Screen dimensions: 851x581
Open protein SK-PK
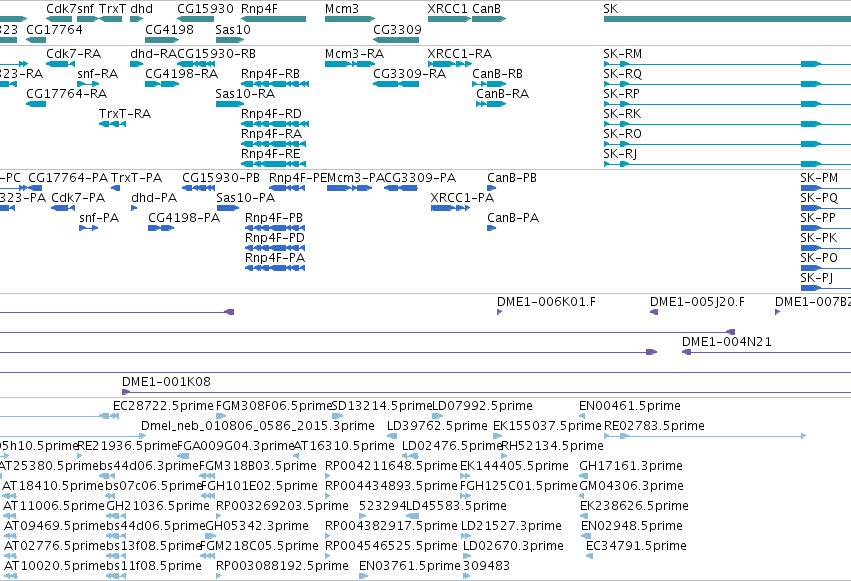[x=818, y=238]
